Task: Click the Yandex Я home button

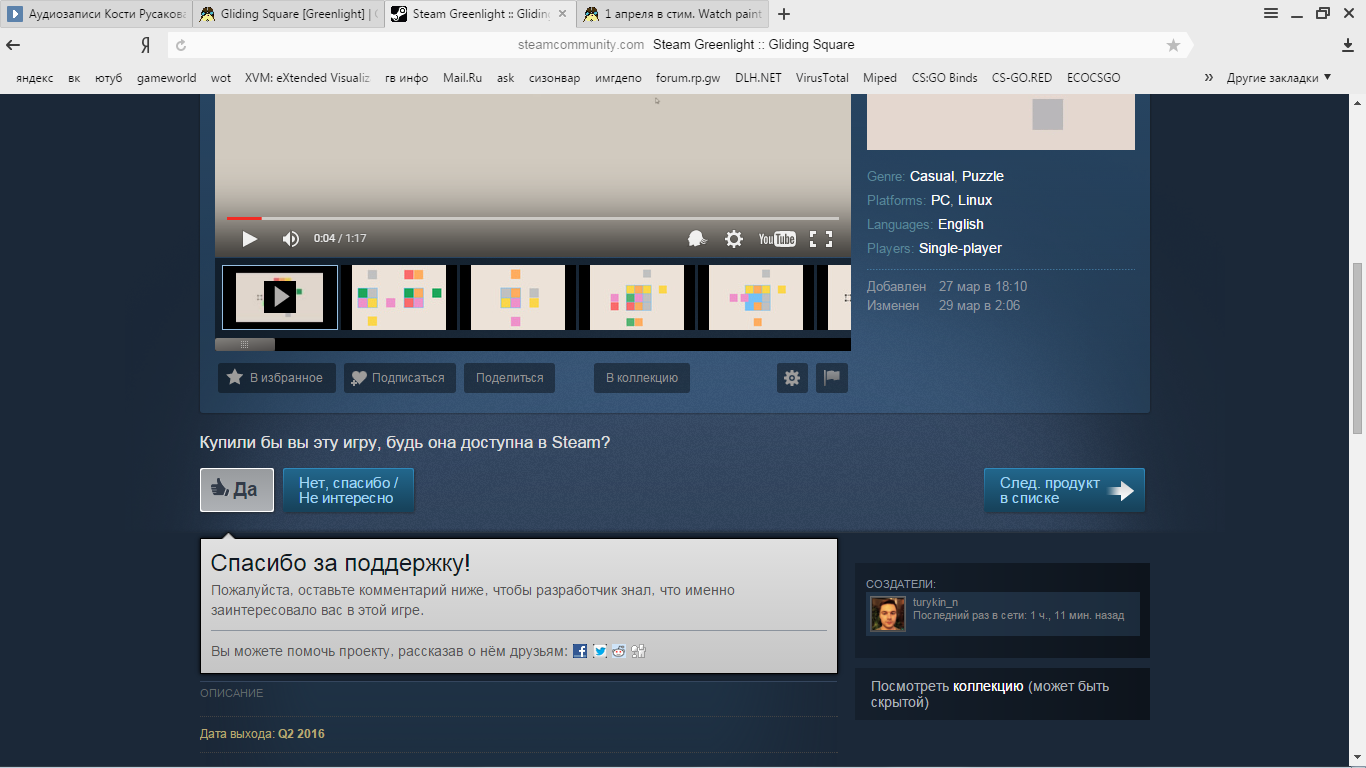Action: (x=146, y=45)
